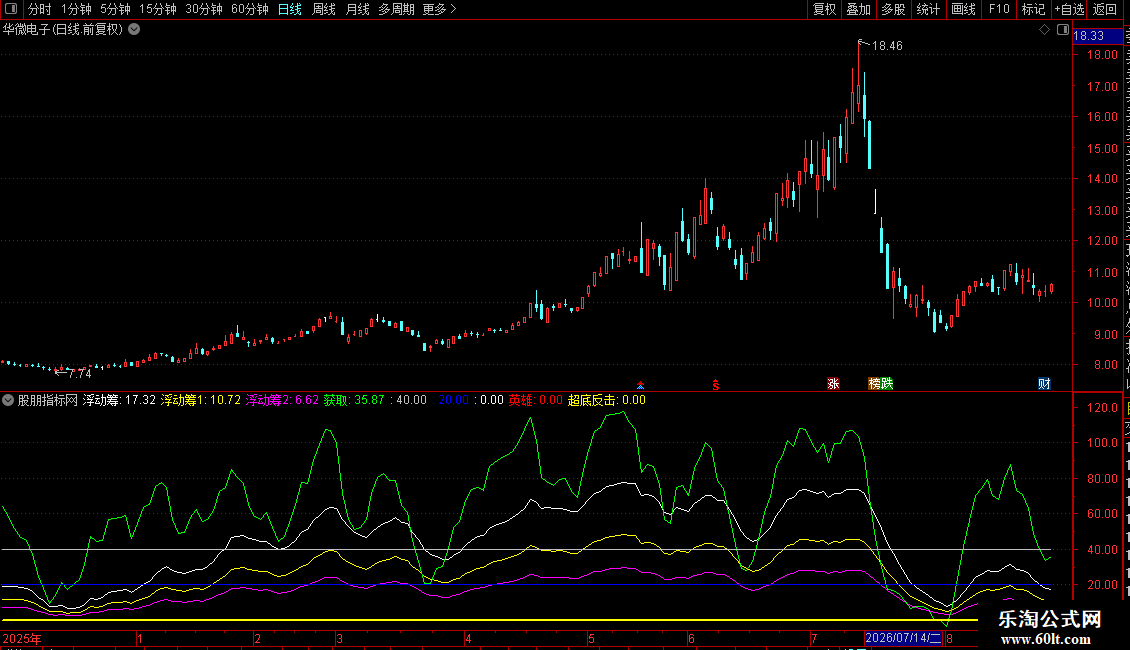Click the red S event marker

[x=716, y=385]
